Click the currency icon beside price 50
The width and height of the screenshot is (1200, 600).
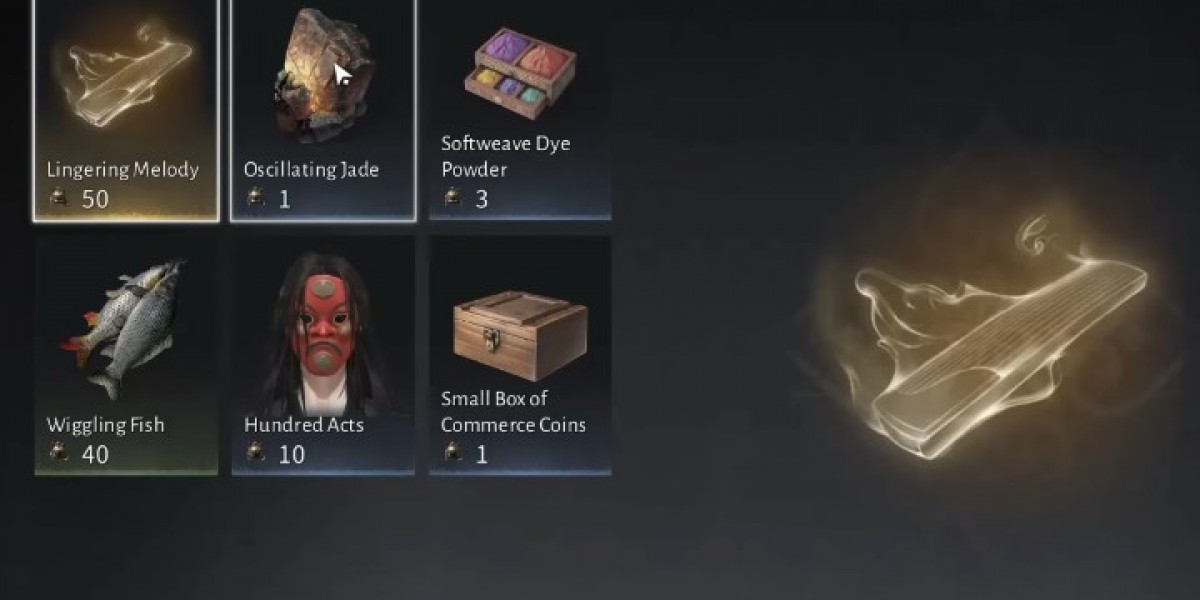[x=58, y=198]
